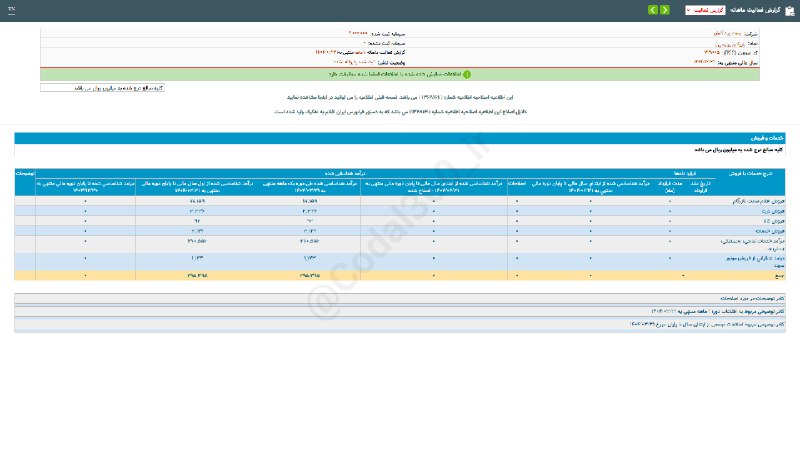Click the boxed میلیون ریال amounts note field

(x=102, y=88)
